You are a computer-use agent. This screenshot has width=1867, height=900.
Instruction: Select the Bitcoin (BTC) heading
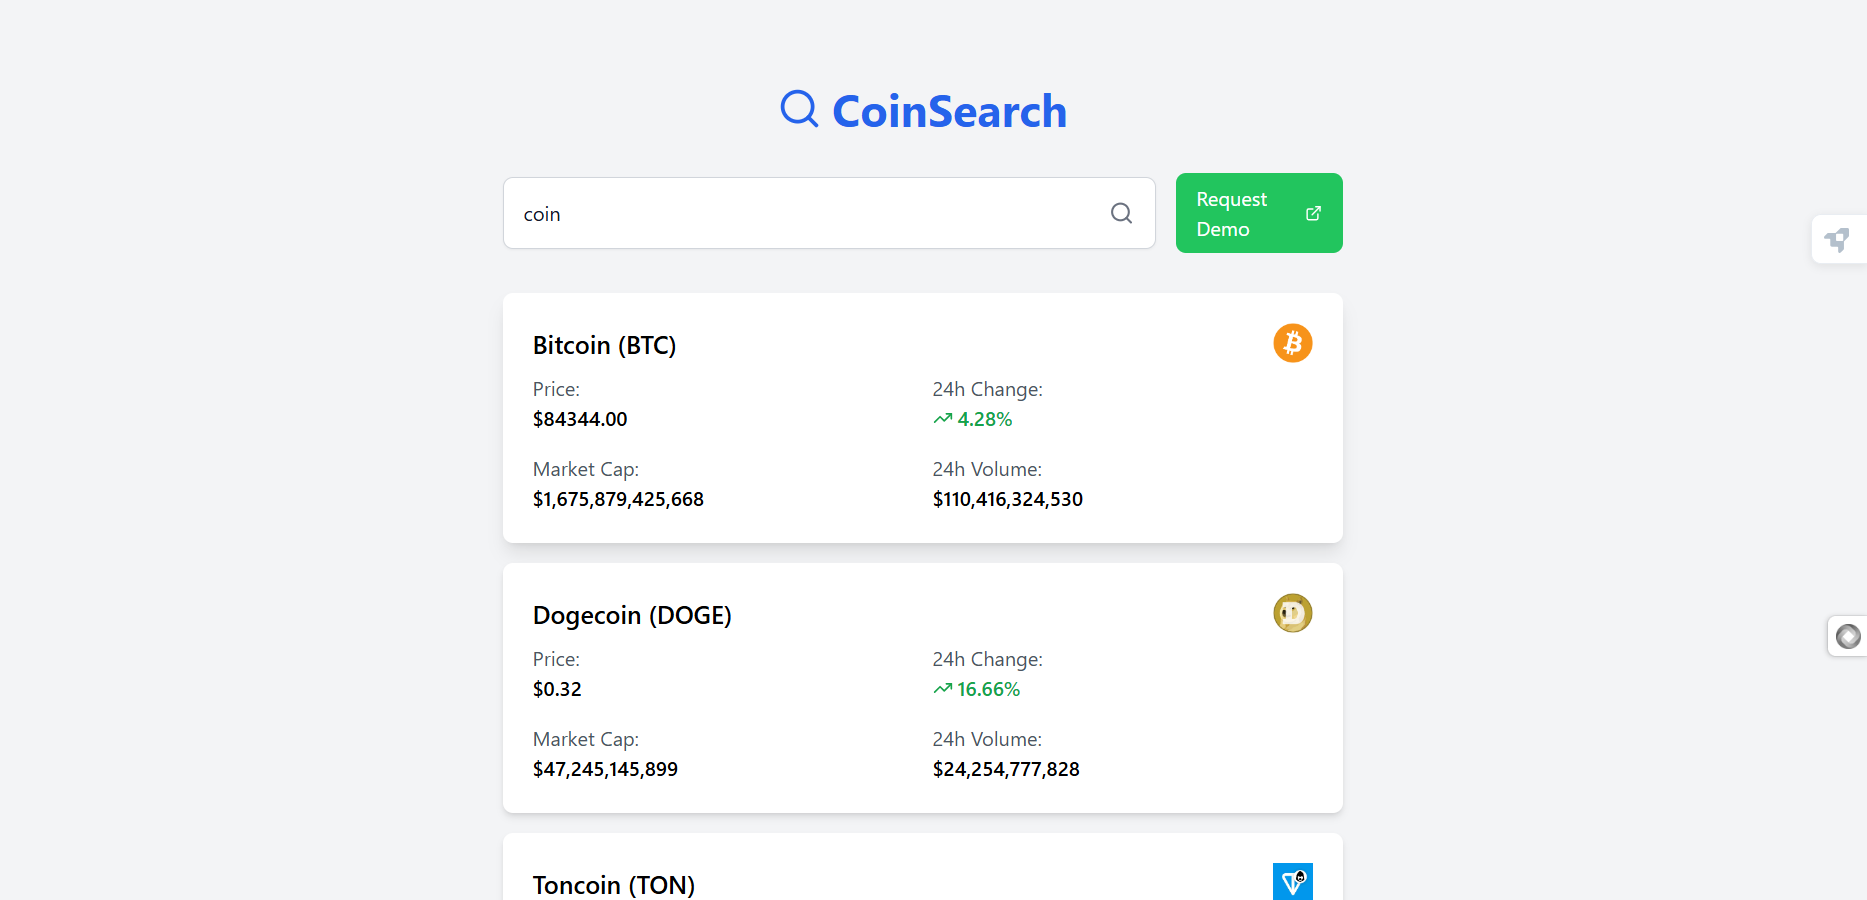[604, 345]
